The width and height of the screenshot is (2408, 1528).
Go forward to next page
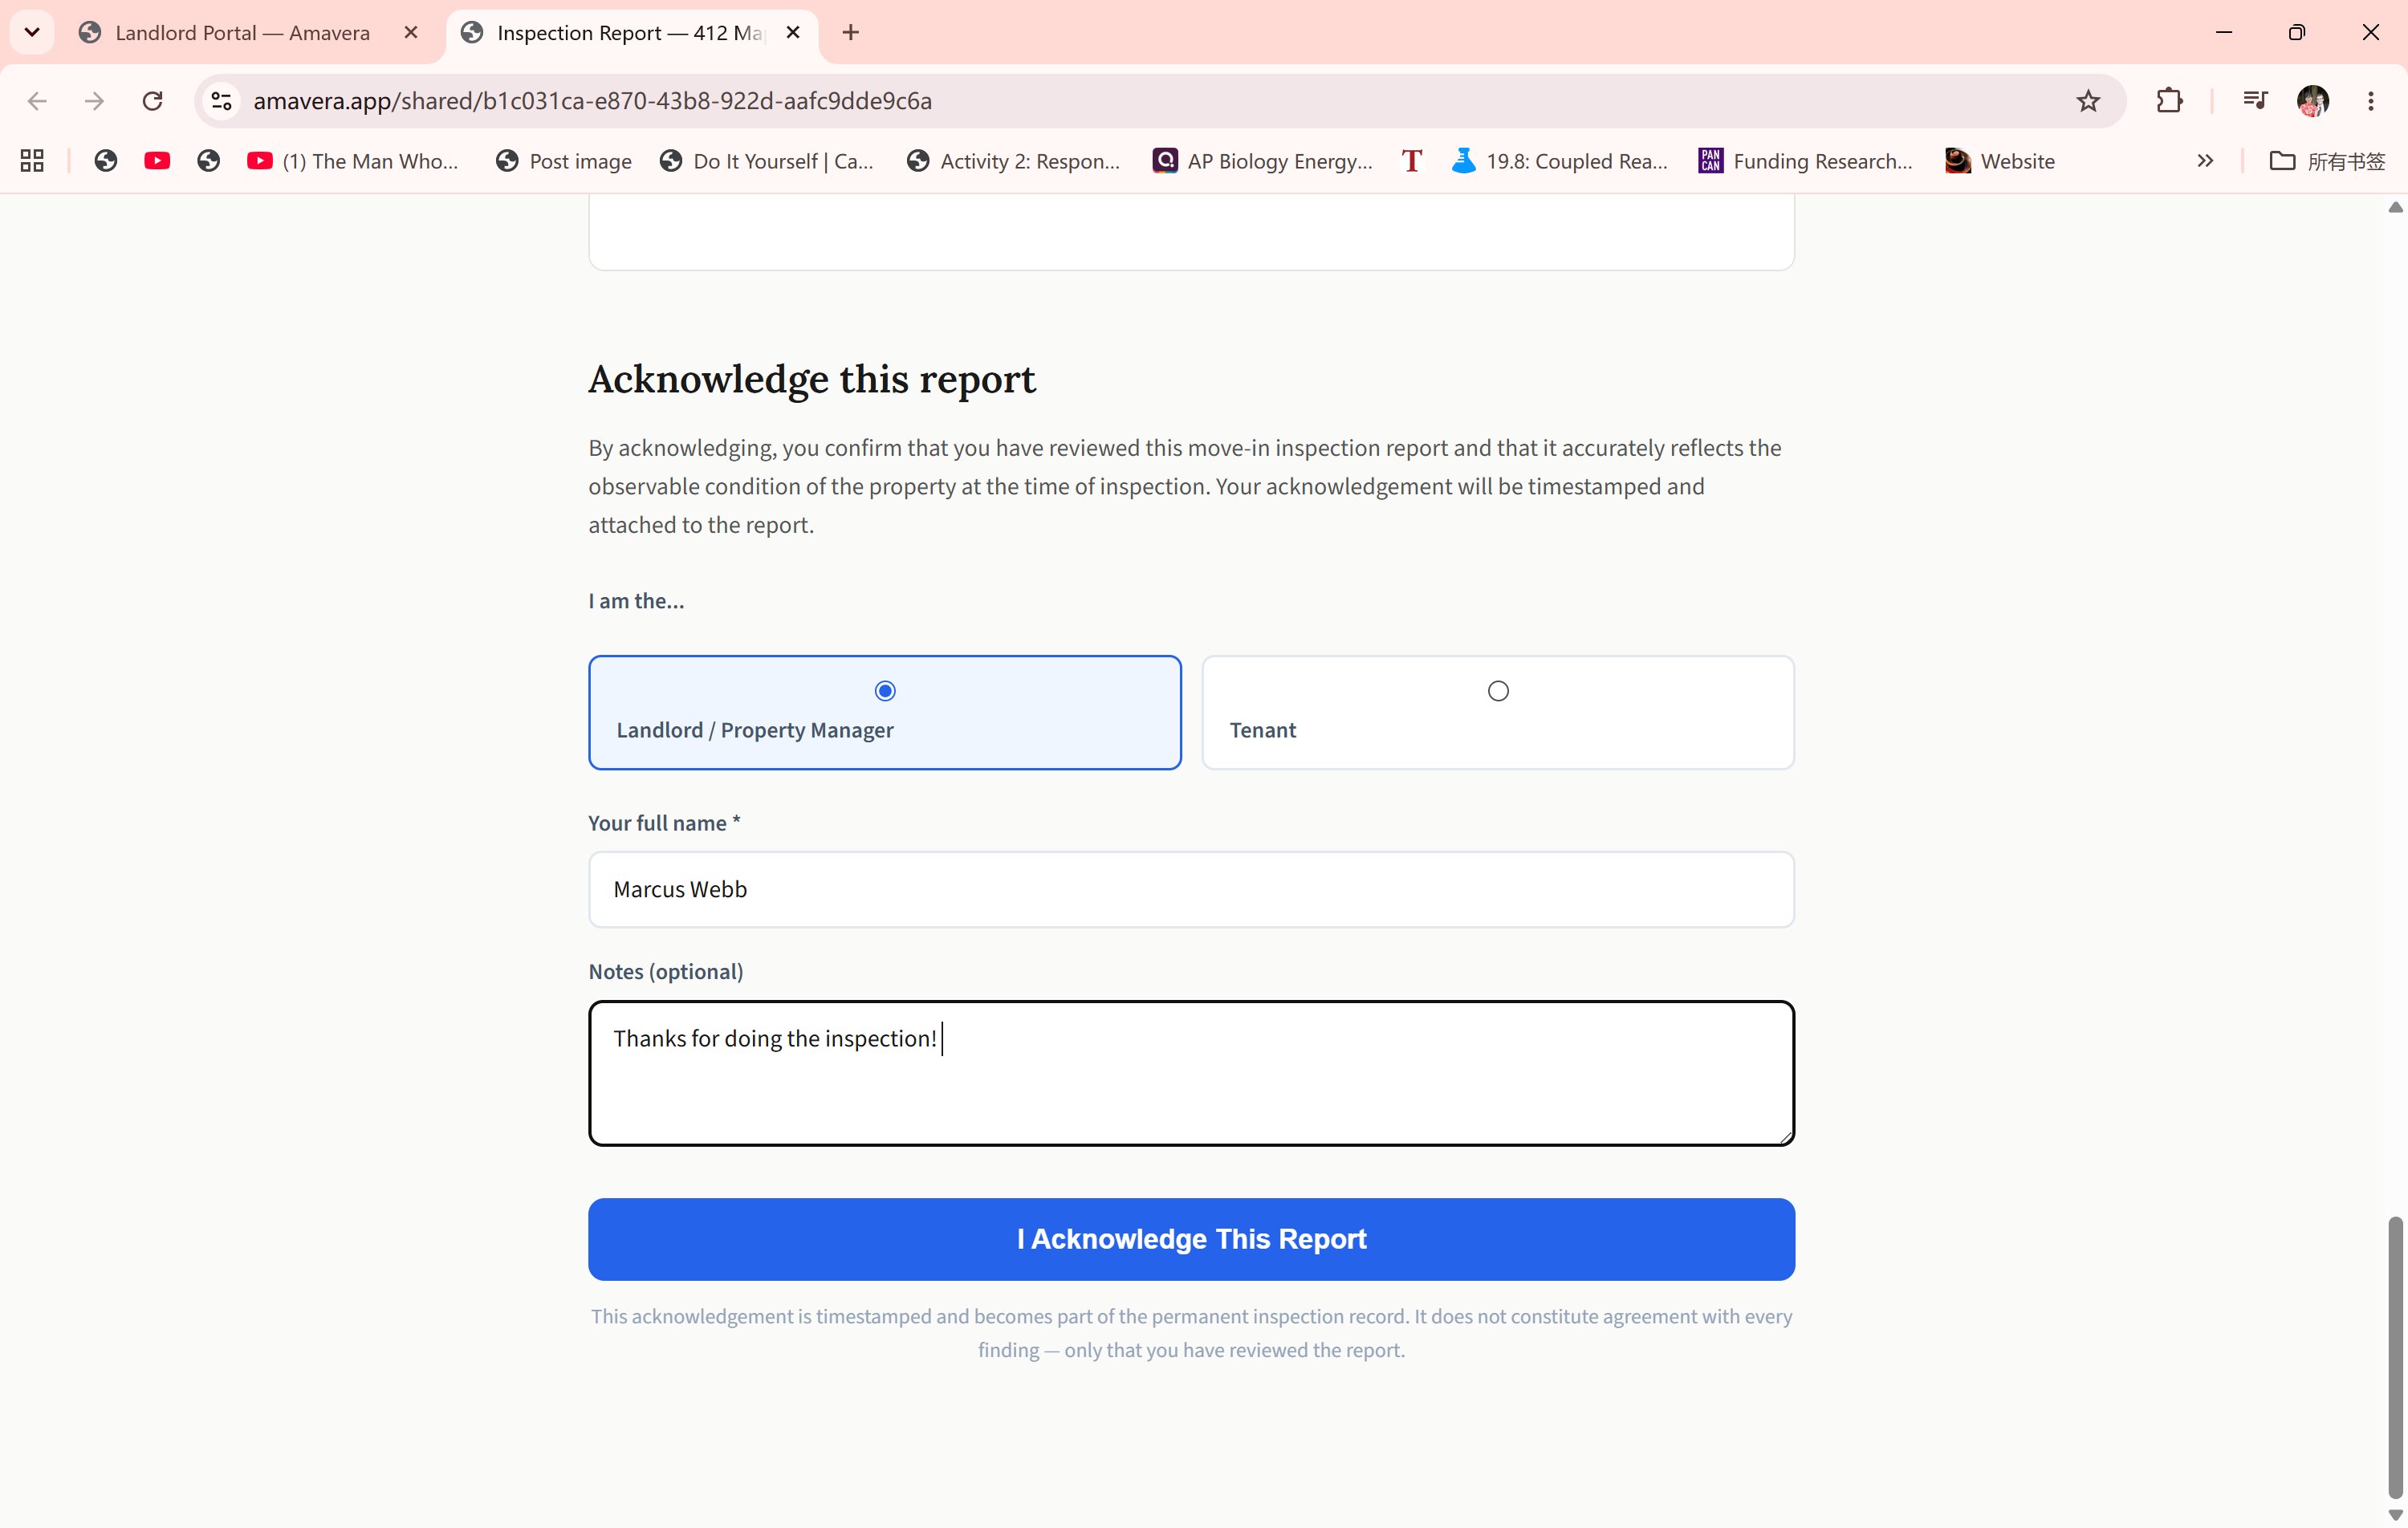pyautogui.click(x=94, y=101)
